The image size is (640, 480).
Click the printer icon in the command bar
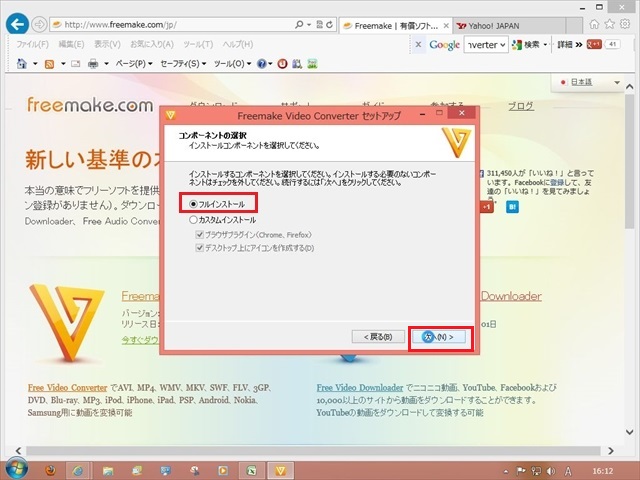(92, 64)
